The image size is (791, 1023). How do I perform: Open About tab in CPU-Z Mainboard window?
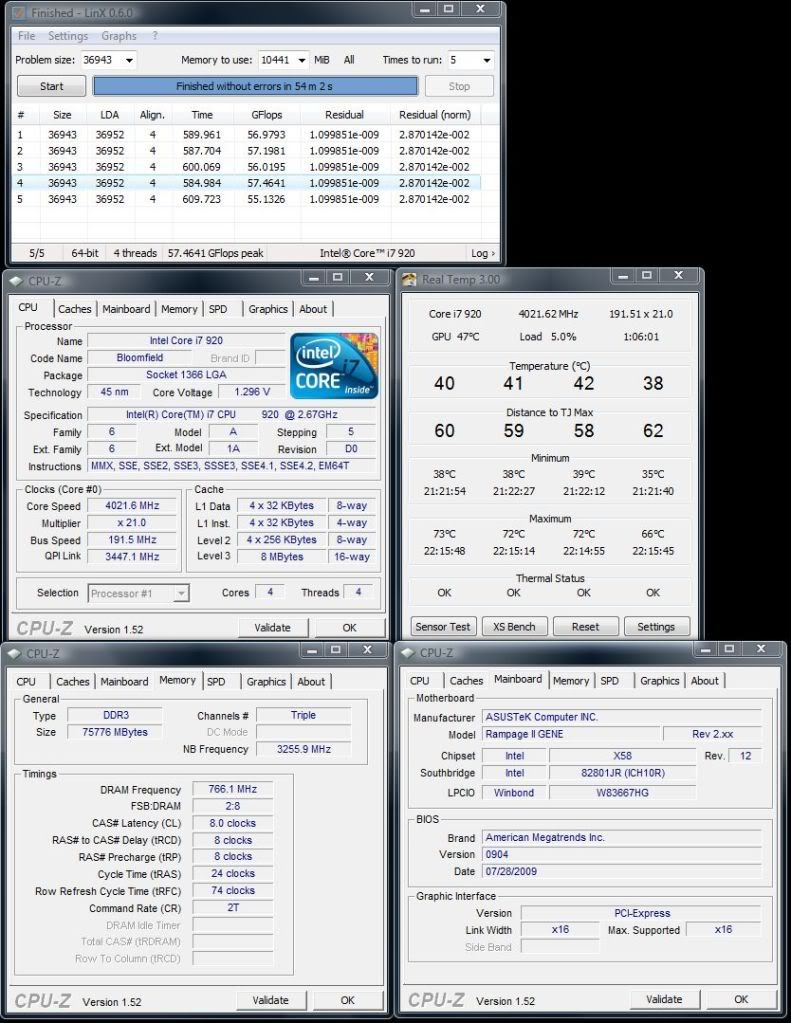click(705, 681)
